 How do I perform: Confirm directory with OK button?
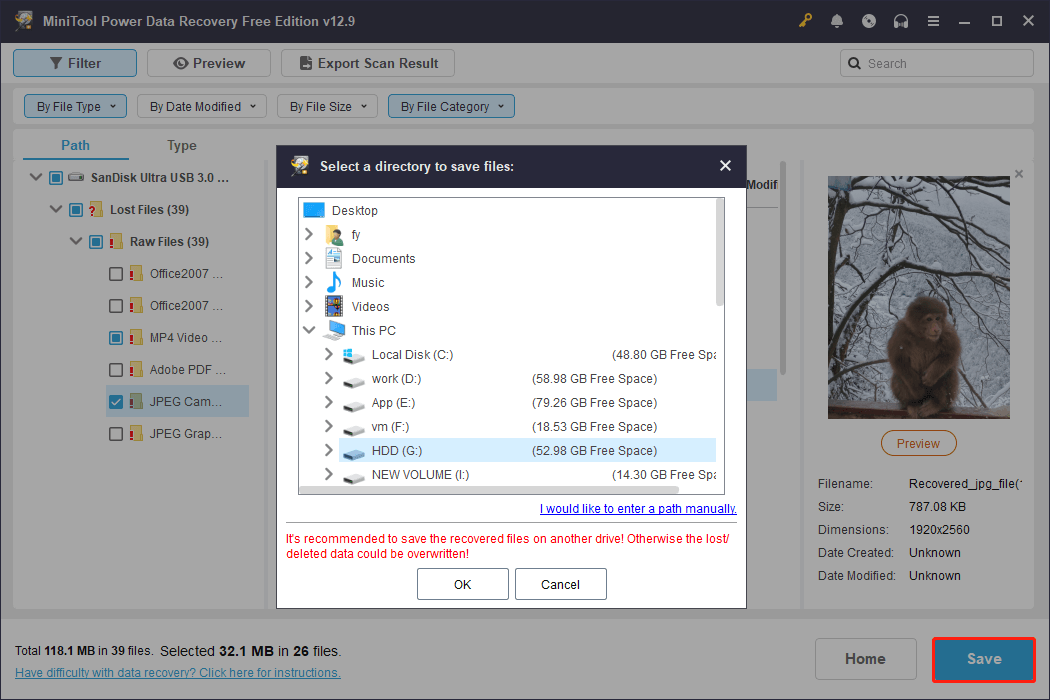point(463,584)
